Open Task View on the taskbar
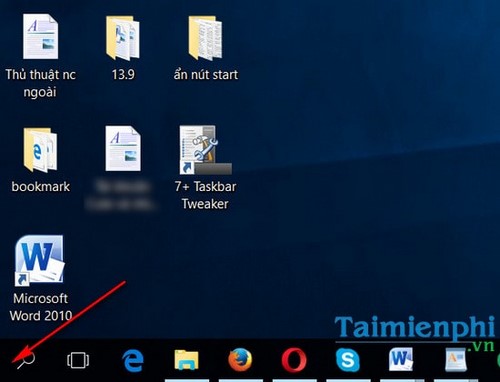The image size is (500, 382). 78,360
